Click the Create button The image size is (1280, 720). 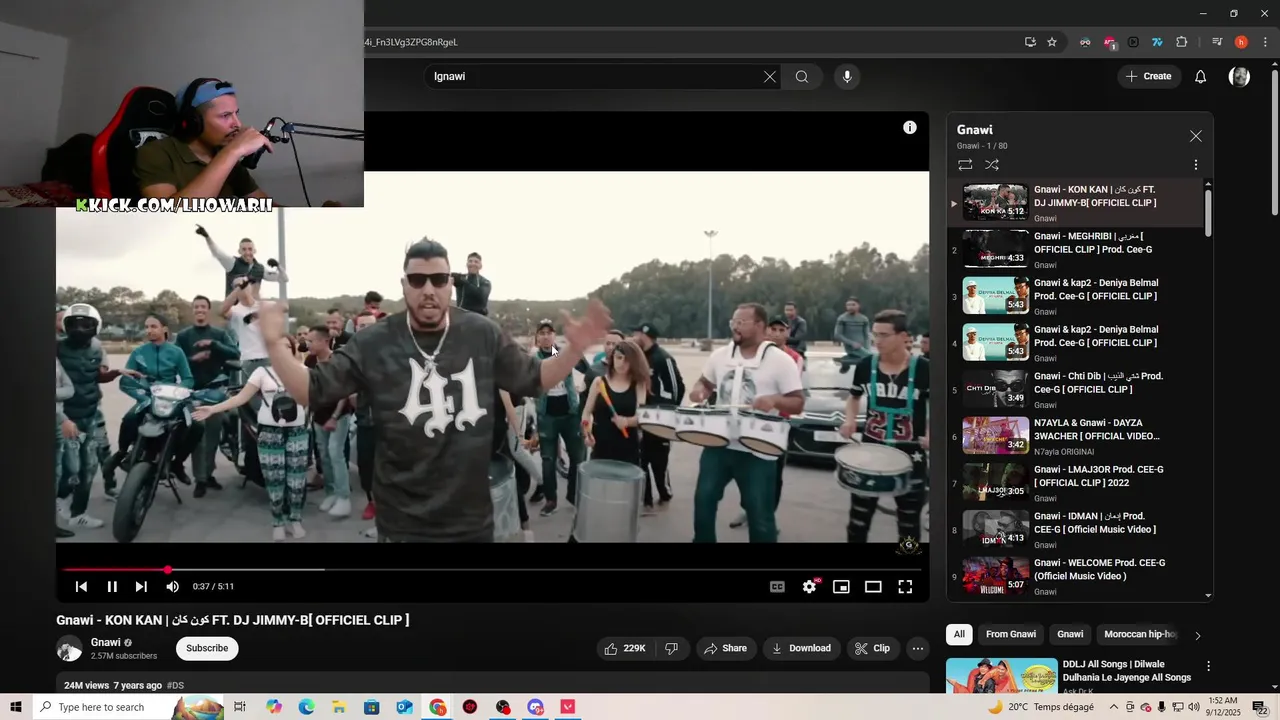pos(1148,76)
